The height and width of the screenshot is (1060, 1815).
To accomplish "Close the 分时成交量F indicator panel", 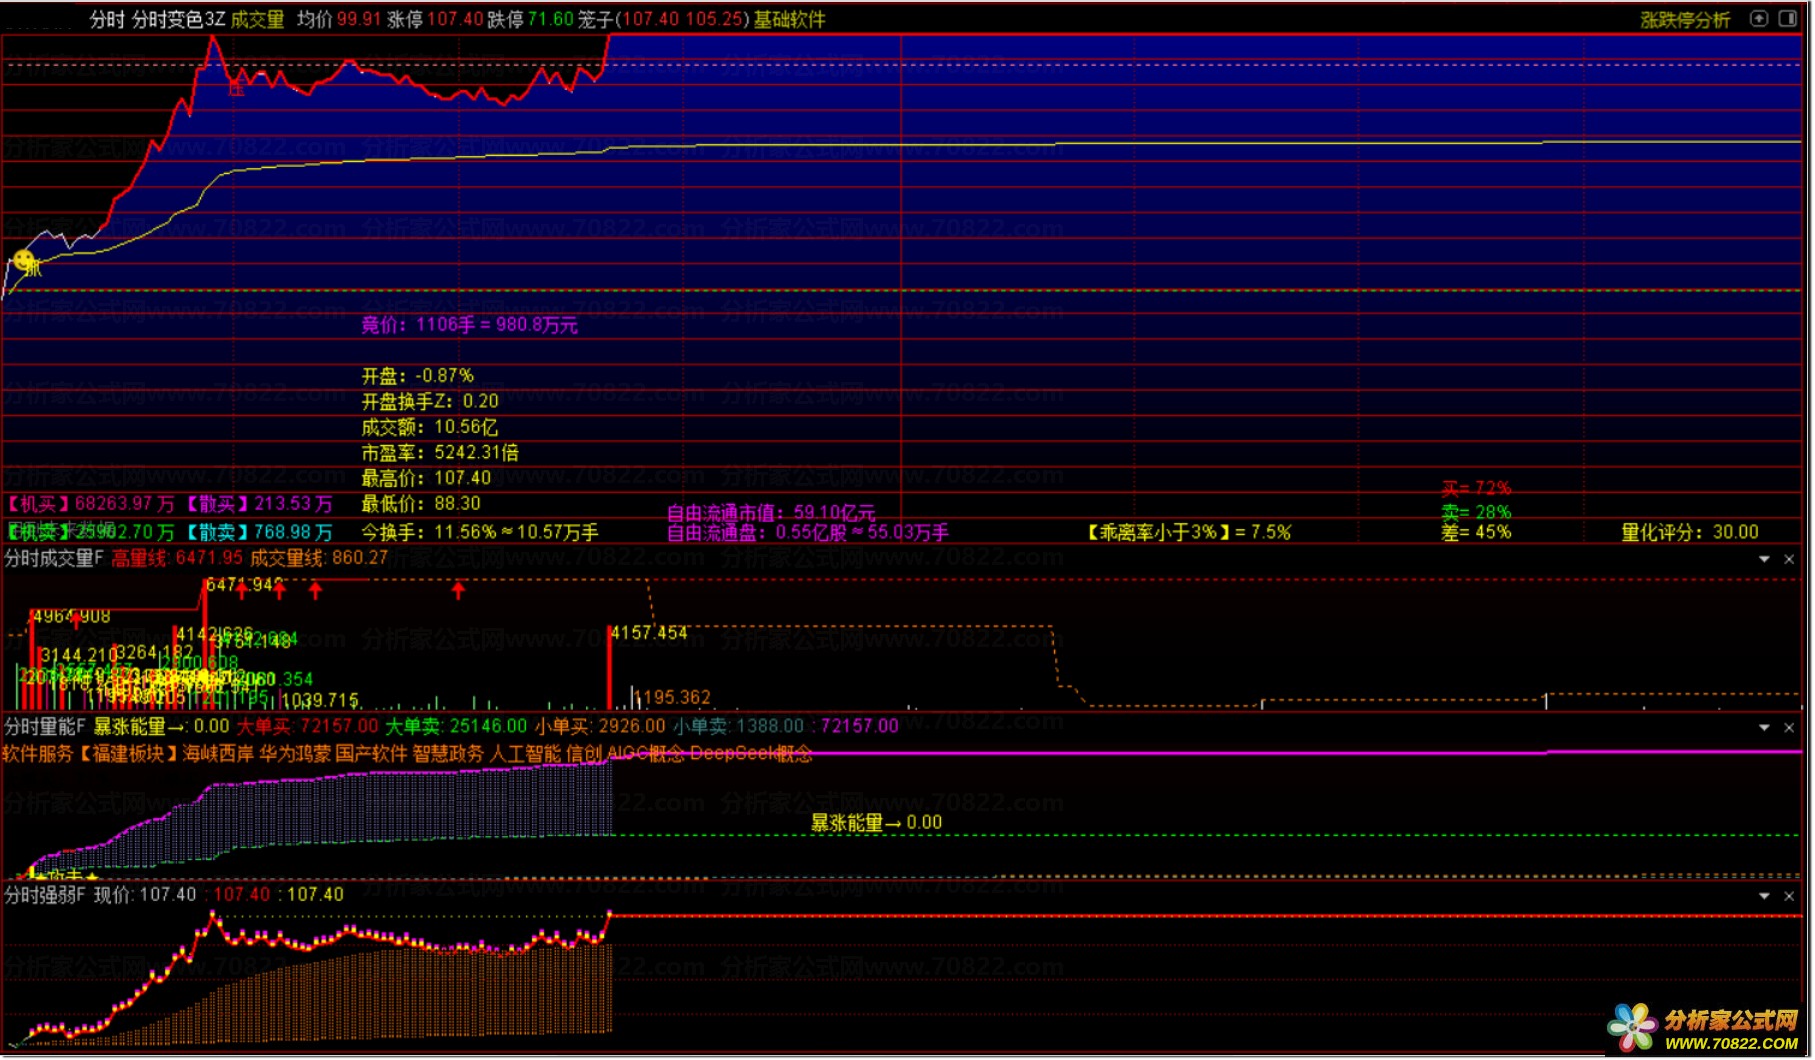I will pos(1790,559).
